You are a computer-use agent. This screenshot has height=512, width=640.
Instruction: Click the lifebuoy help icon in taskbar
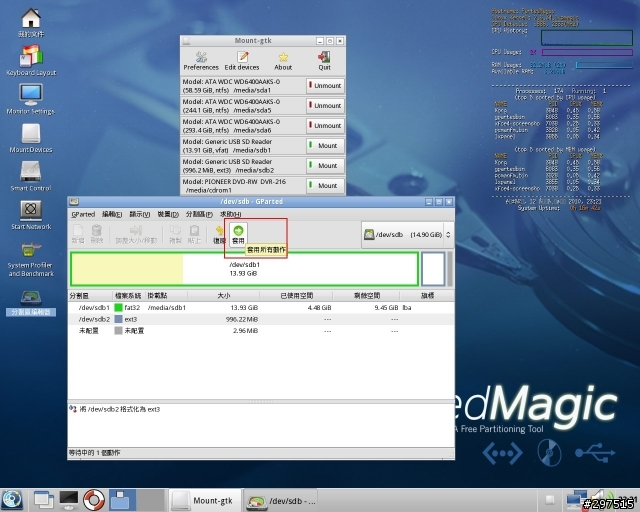pyautogui.click(x=94, y=500)
